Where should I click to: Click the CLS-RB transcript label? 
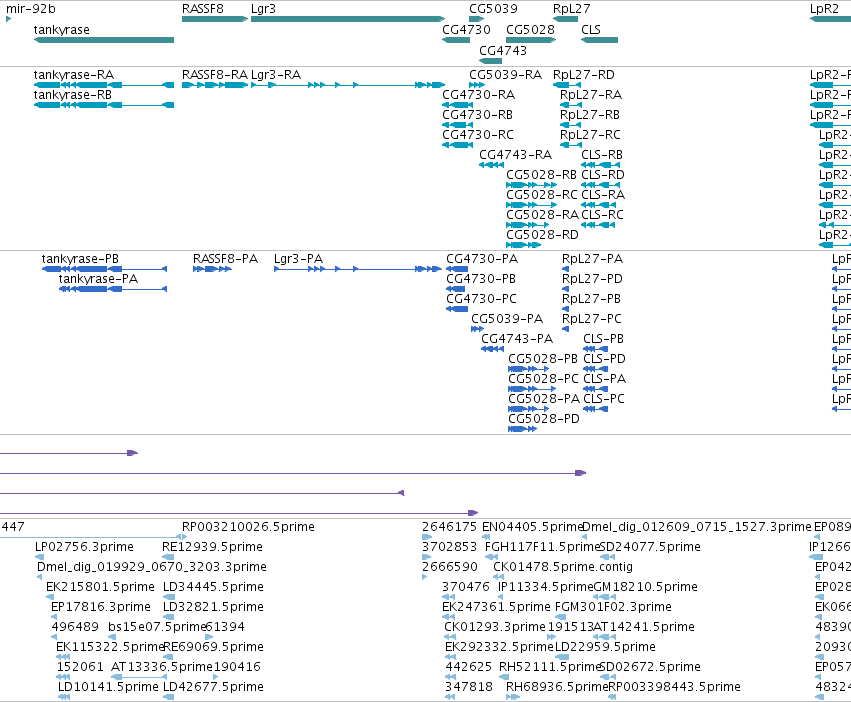pos(602,155)
